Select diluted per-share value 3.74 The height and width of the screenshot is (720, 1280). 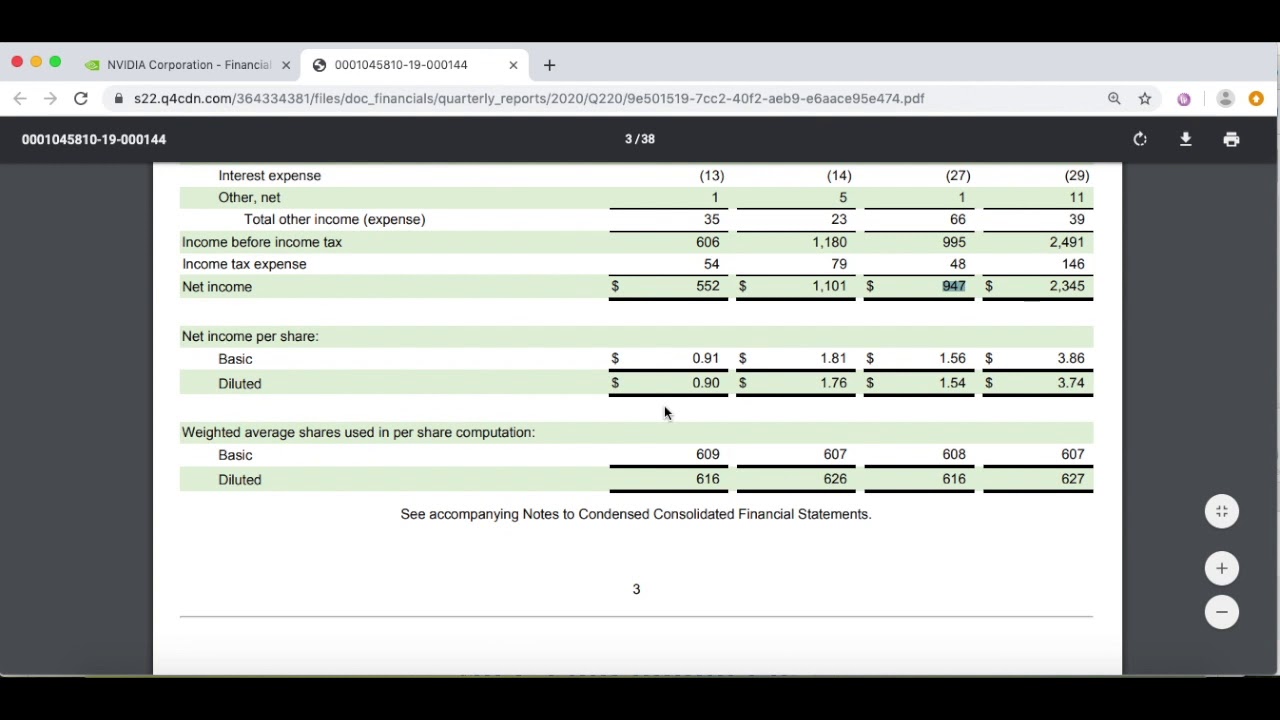point(1070,383)
